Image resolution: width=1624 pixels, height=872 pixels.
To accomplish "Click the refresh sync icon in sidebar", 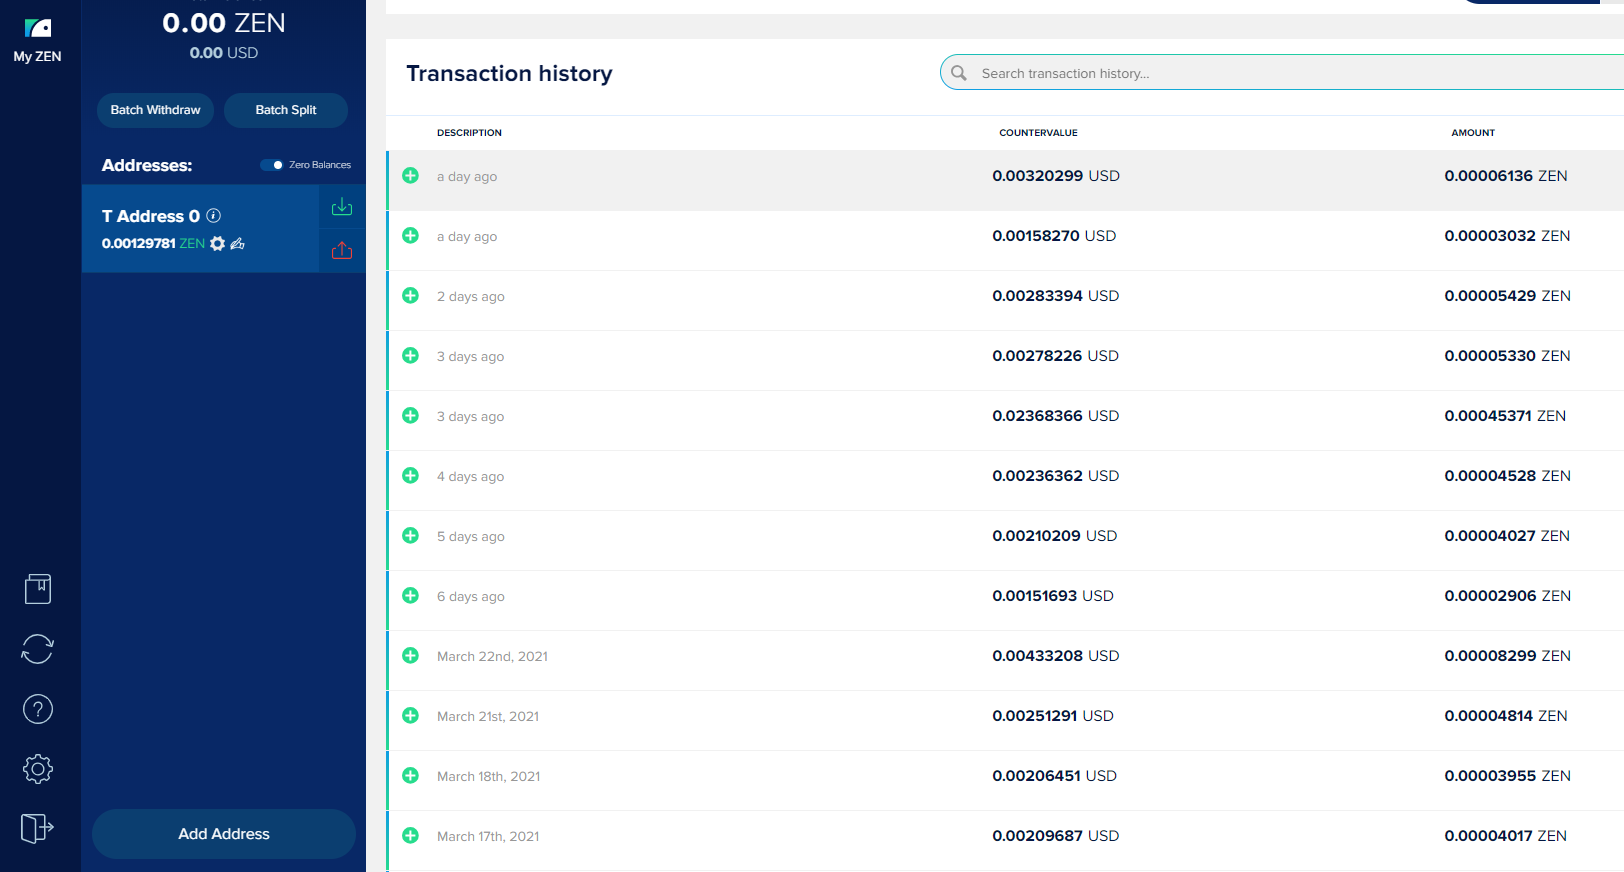I will (x=38, y=649).
